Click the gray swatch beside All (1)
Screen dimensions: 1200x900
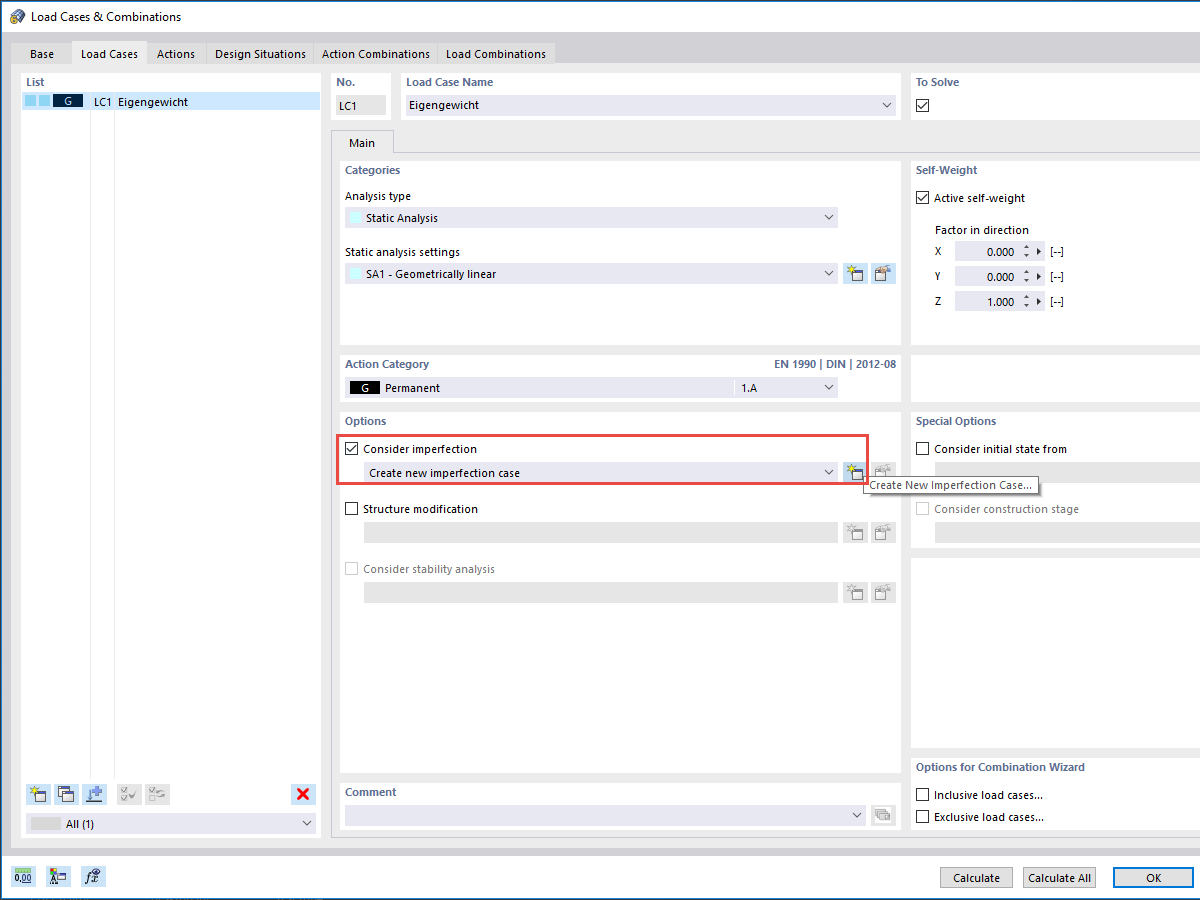[x=46, y=824]
